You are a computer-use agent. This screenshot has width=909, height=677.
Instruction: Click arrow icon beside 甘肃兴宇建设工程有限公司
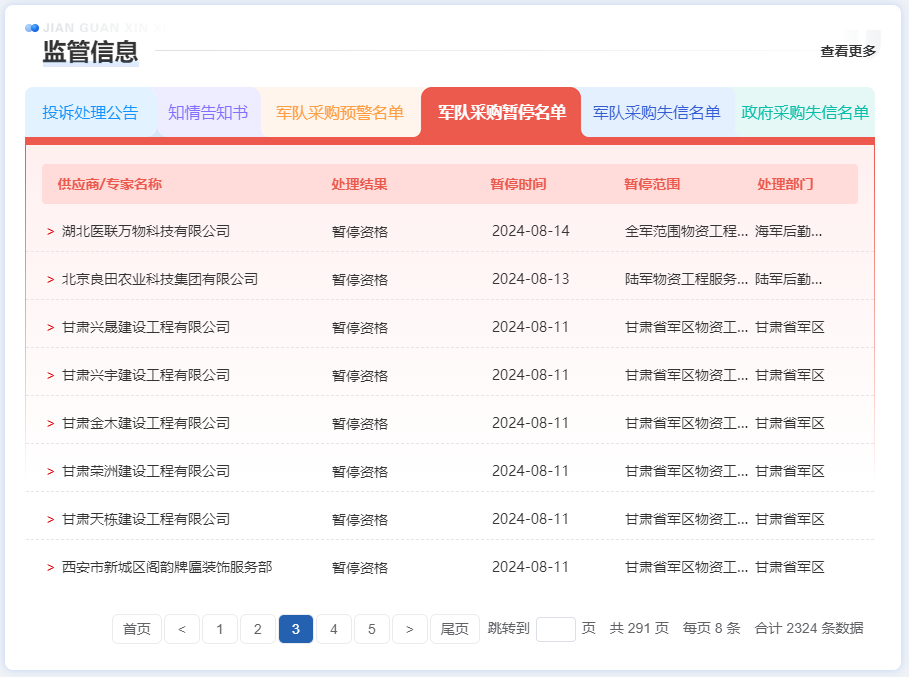50,376
